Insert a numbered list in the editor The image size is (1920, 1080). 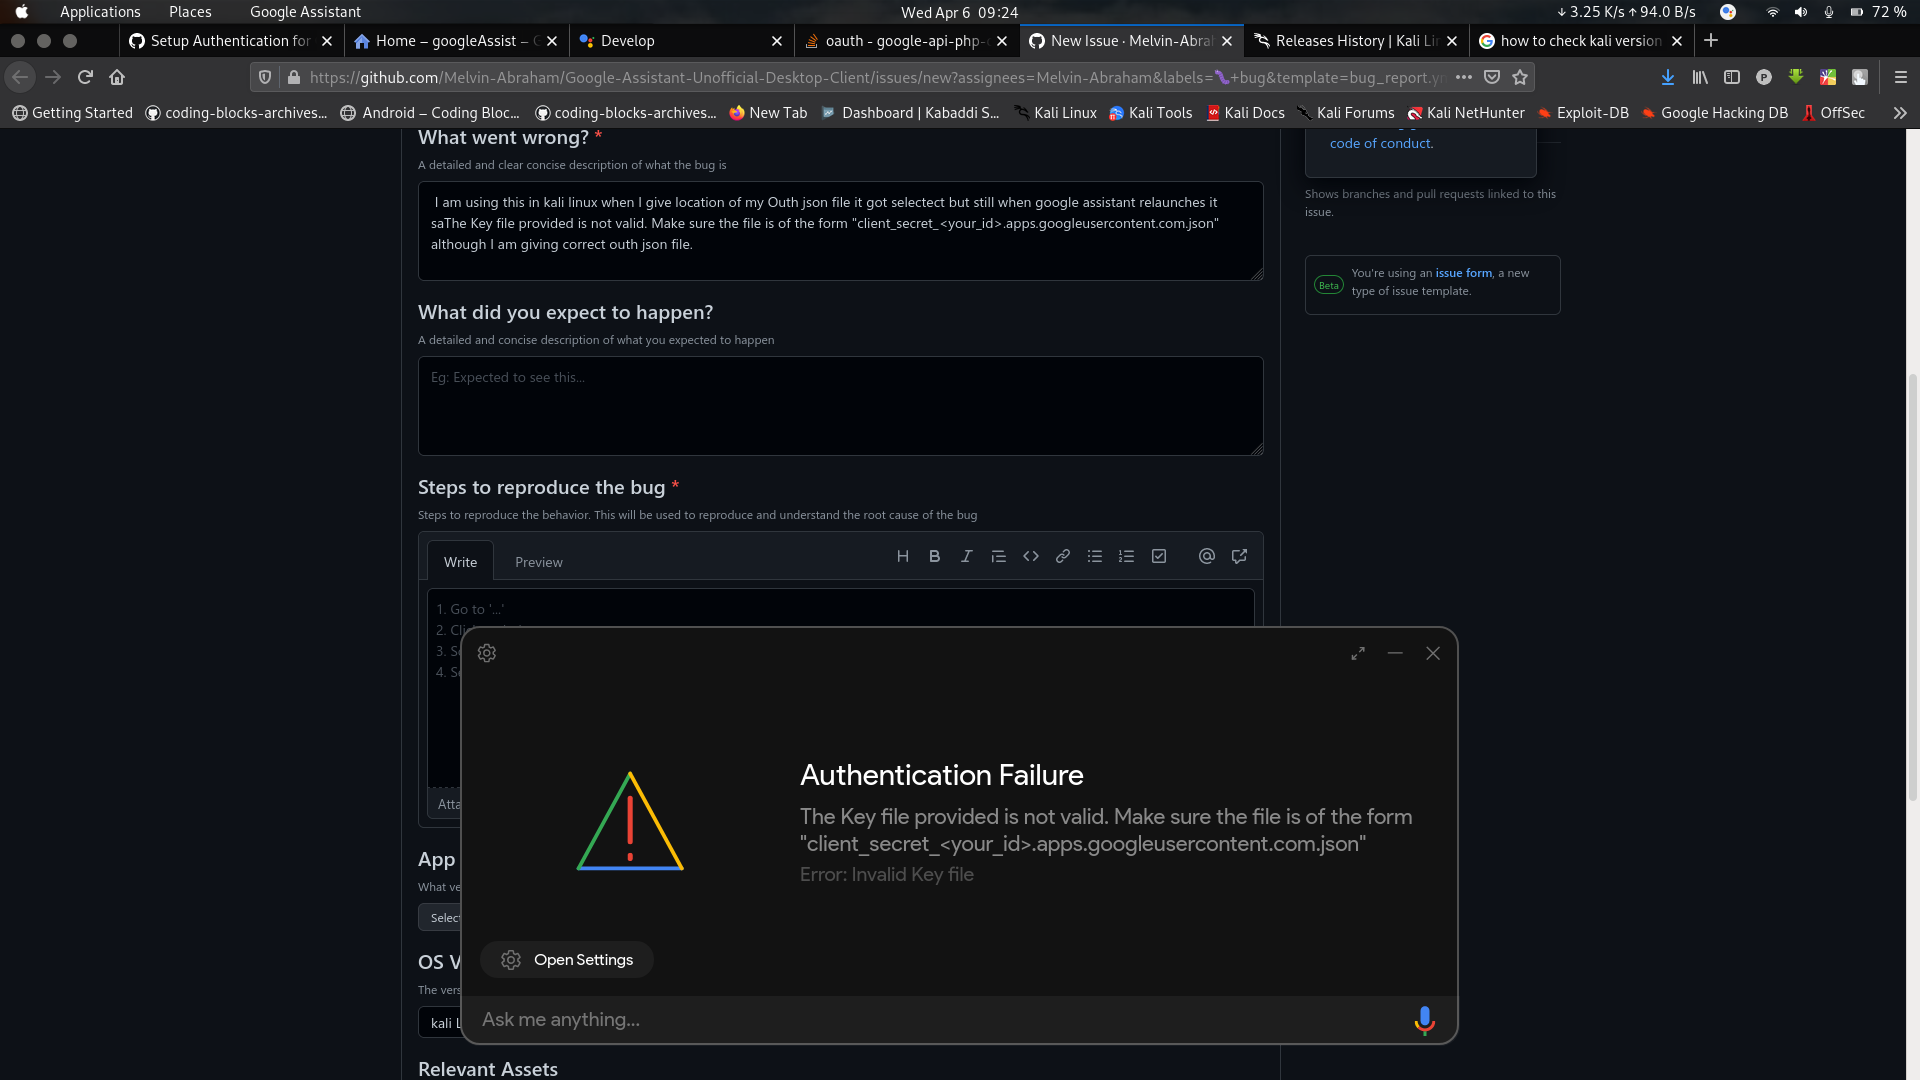1127,556
